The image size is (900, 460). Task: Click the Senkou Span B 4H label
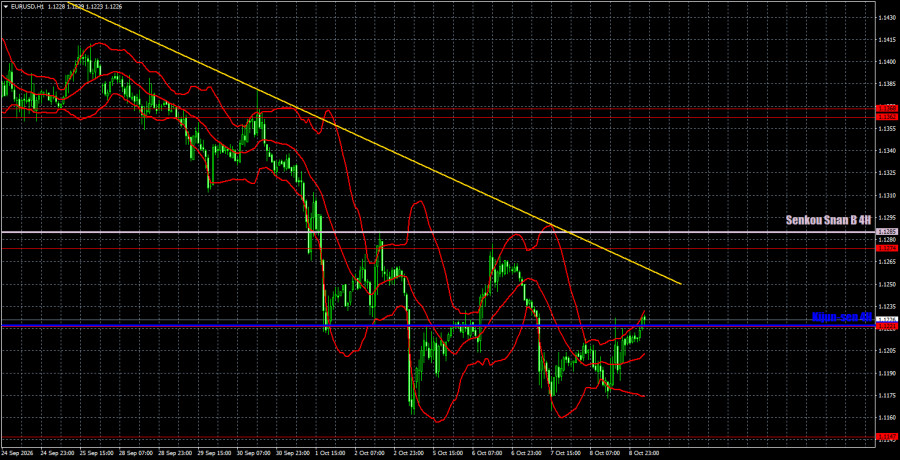click(x=829, y=221)
